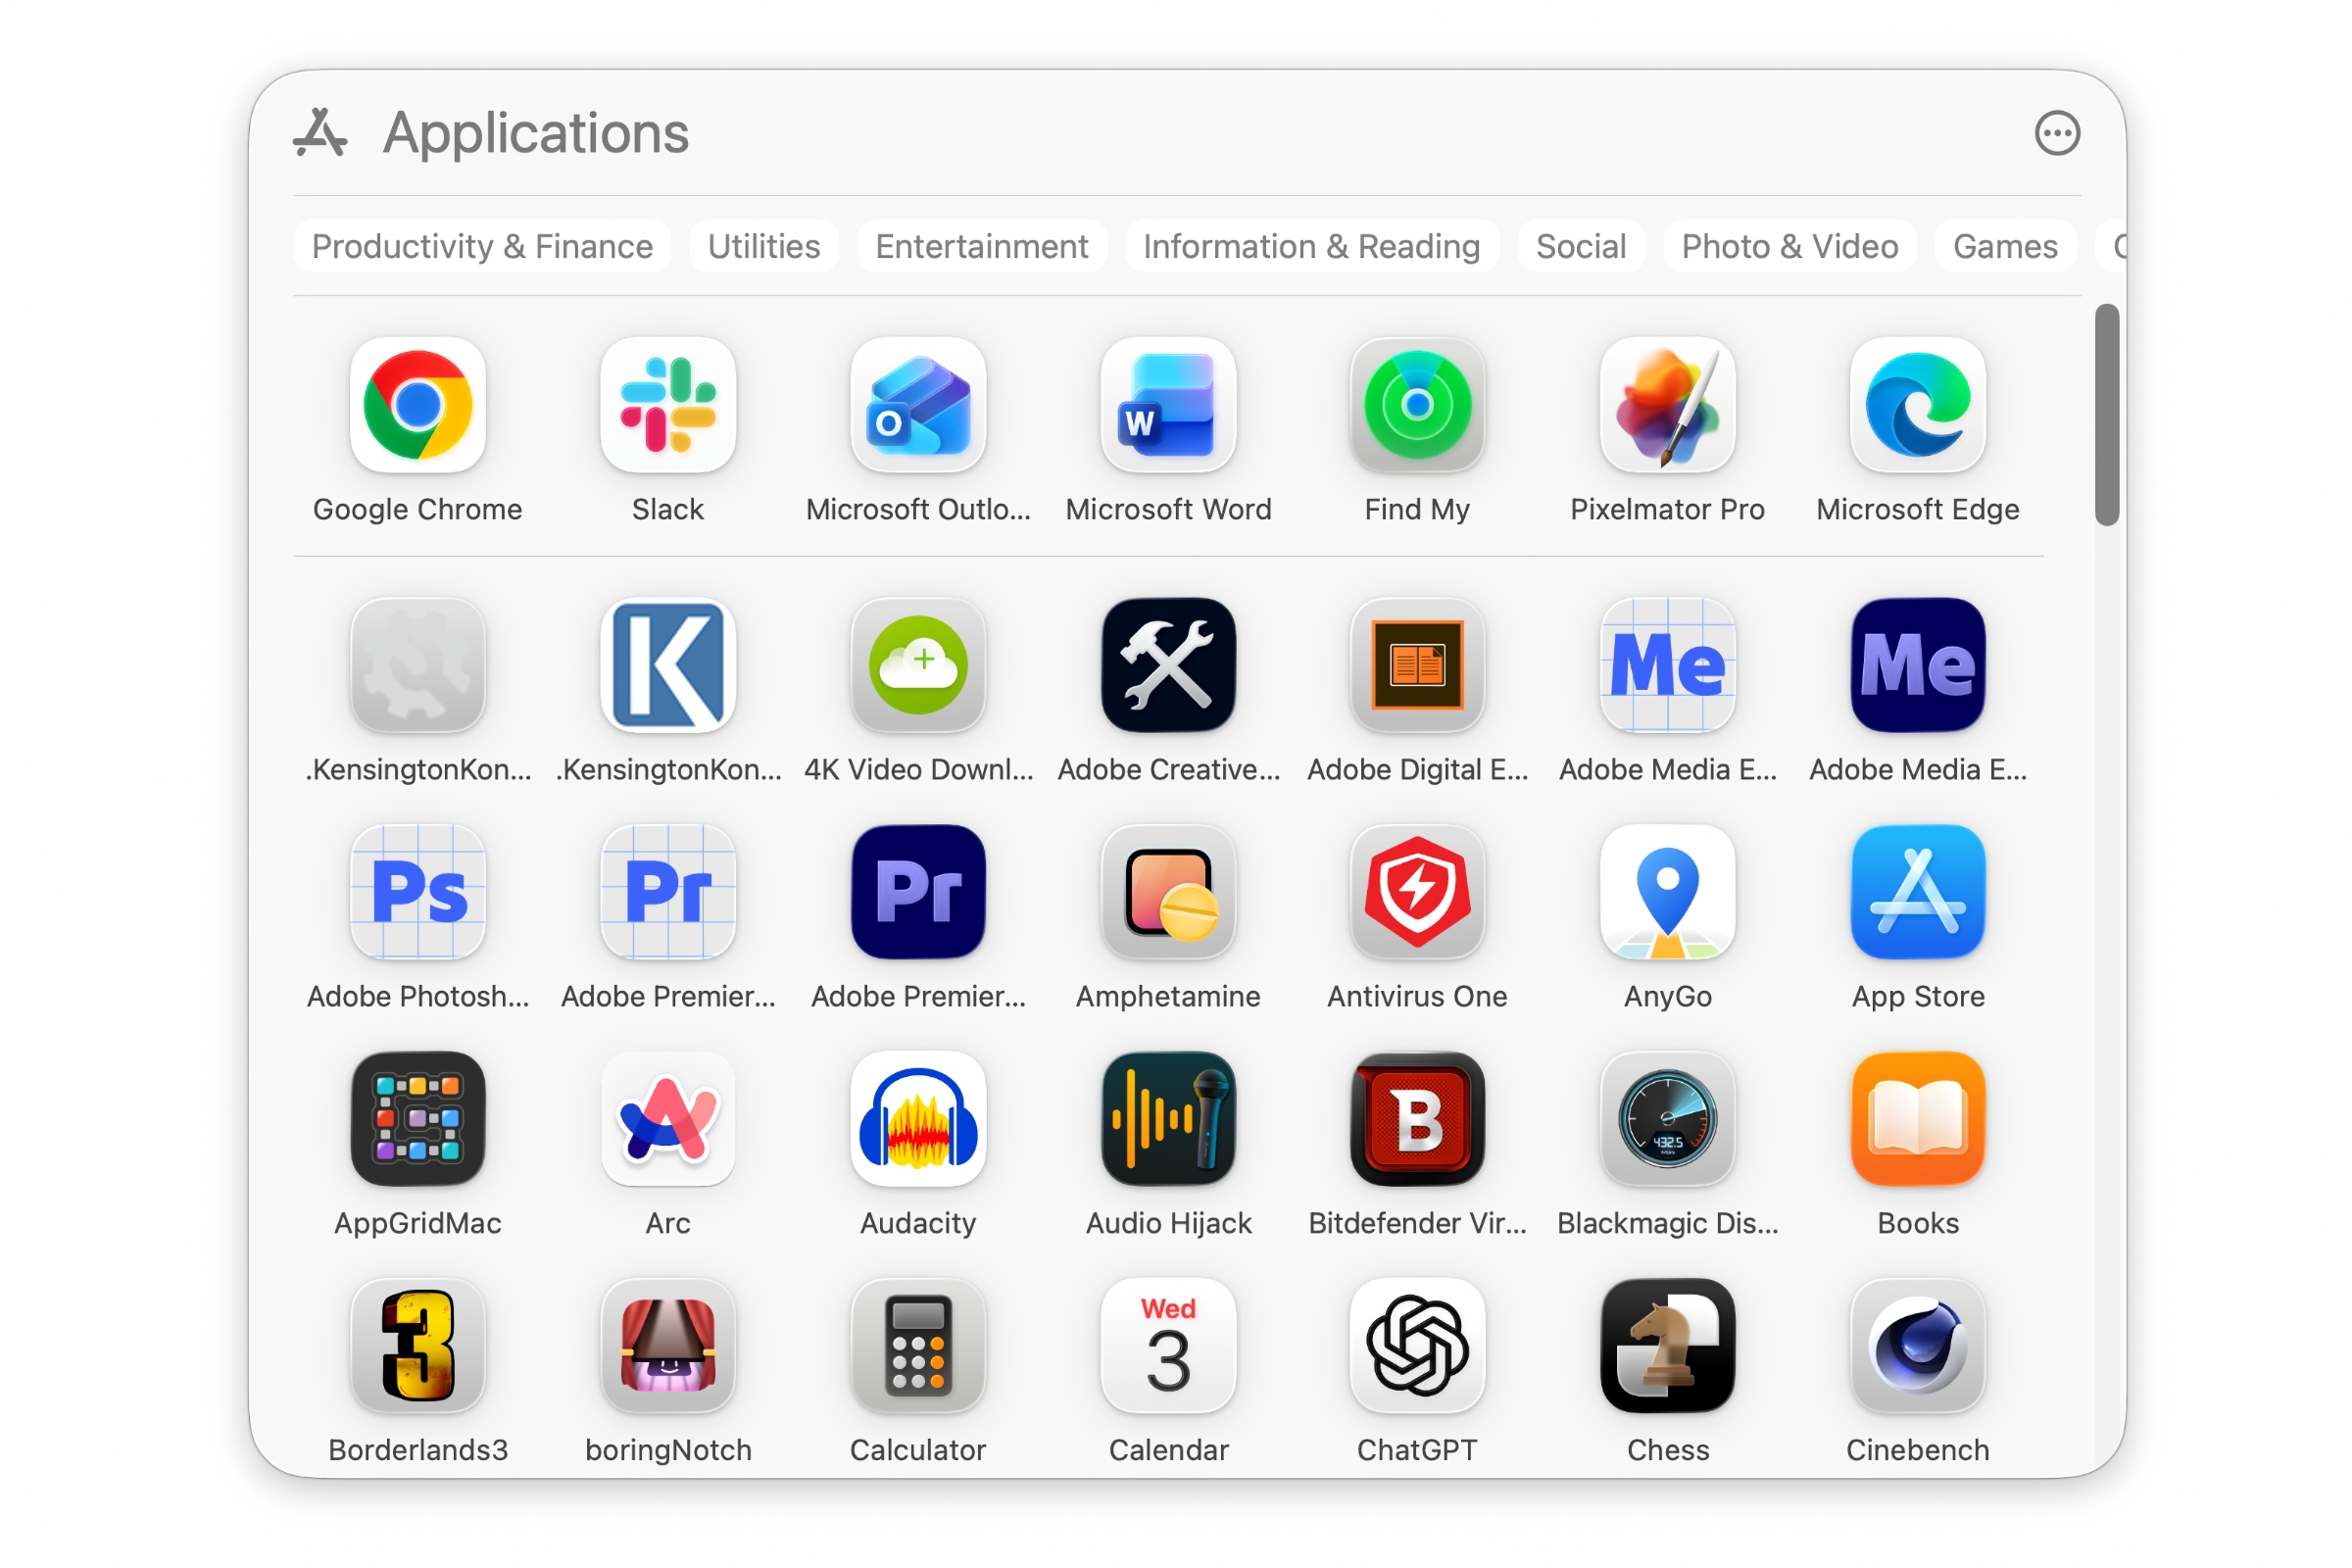This screenshot has width=2352, height=1568.
Task: Launch Audacity
Action: click(918, 1119)
